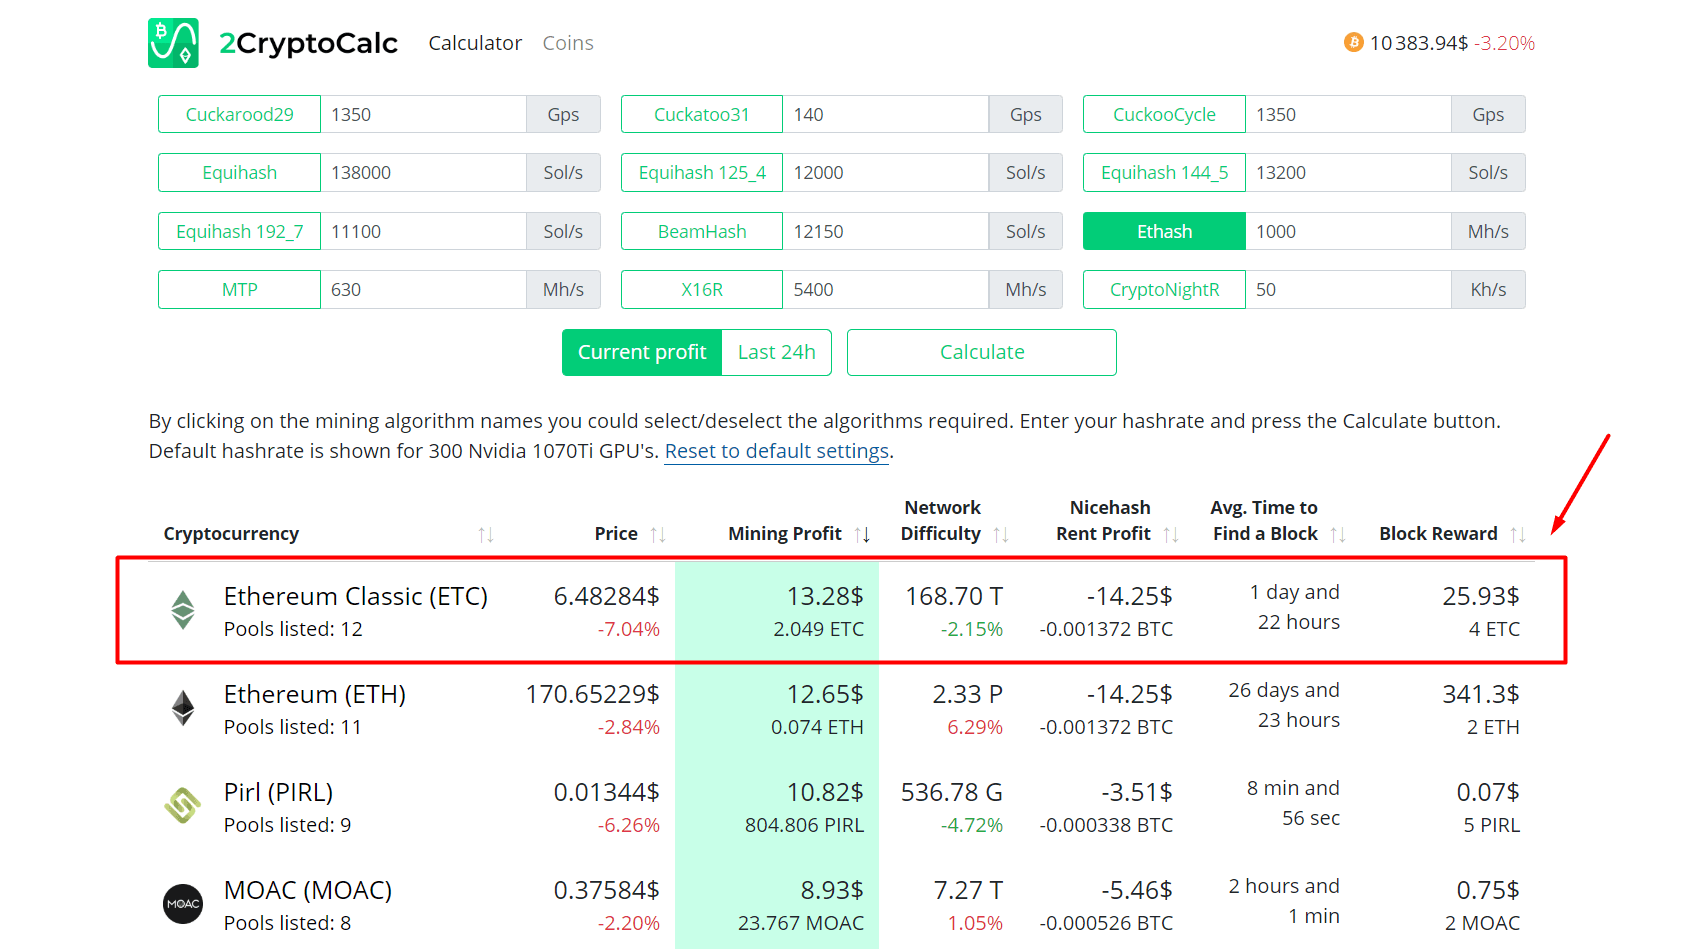Sort by Mining Profit column
1687x949 pixels.
coord(862,535)
